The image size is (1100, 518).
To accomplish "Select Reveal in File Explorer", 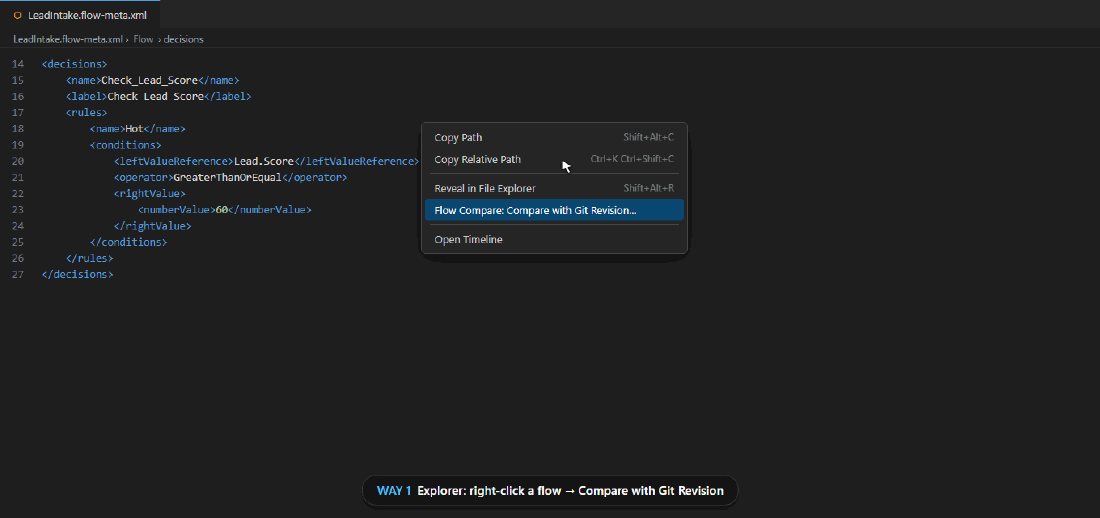I will pos(554,188).
